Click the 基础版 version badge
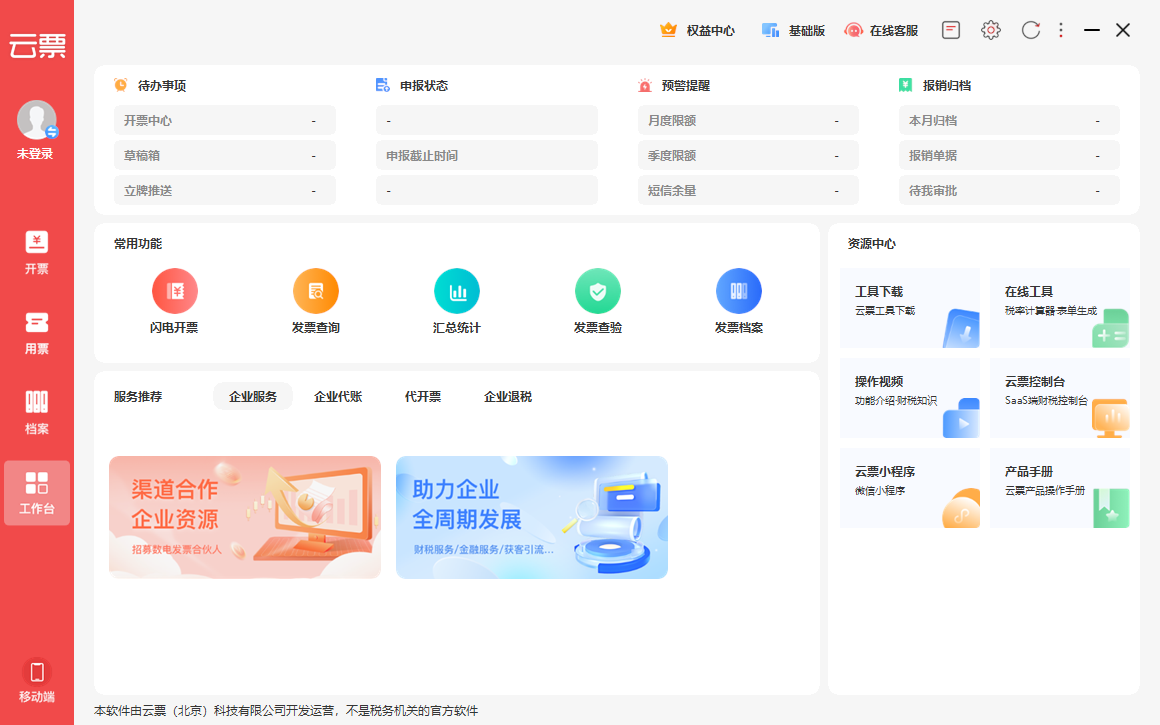Image resolution: width=1160 pixels, height=725 pixels. pos(793,30)
